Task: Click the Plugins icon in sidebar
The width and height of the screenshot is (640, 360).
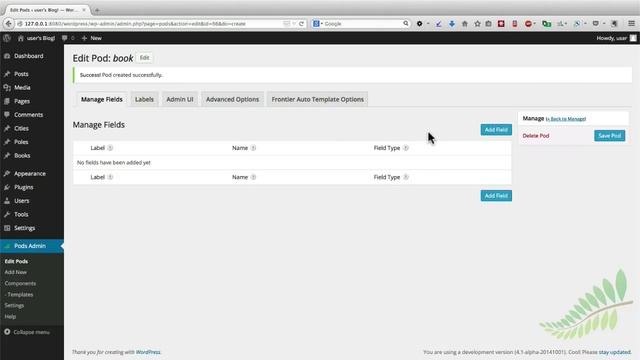Action: tap(7, 187)
